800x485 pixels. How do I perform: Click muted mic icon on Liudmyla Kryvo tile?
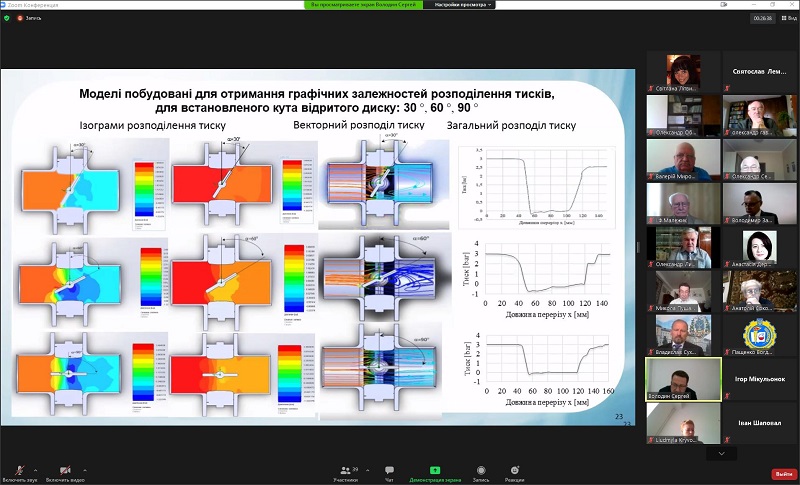(651, 440)
